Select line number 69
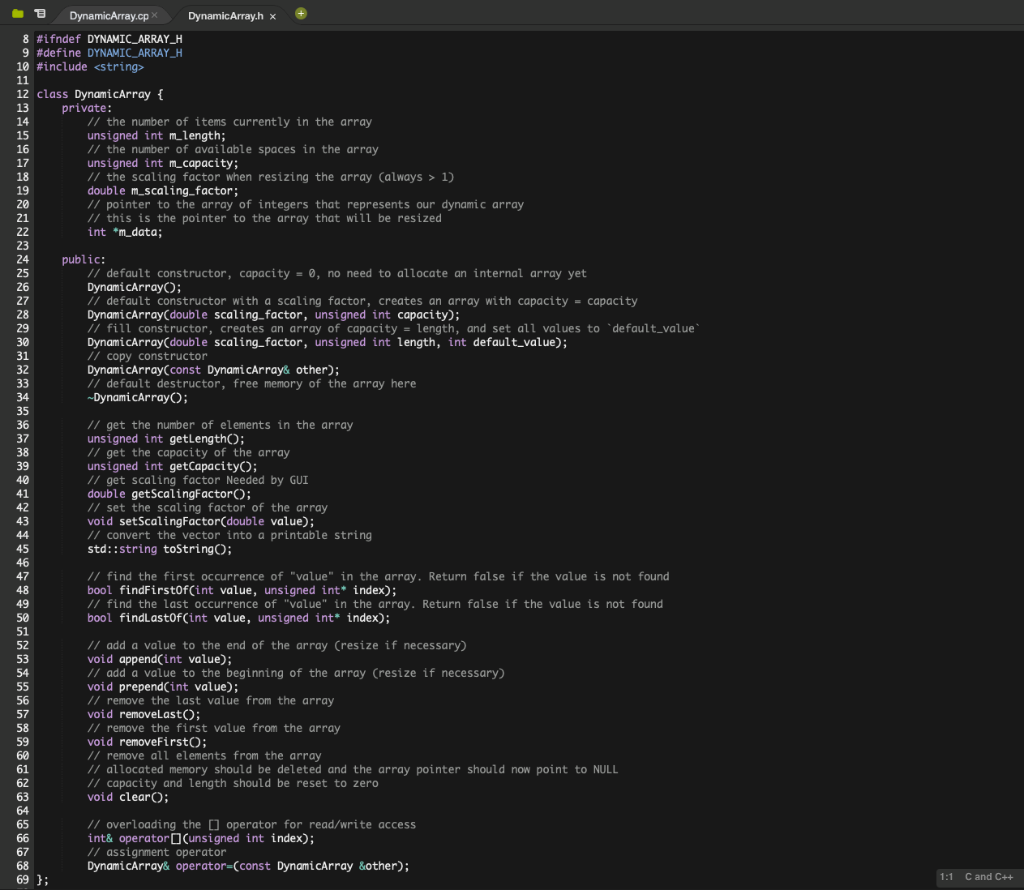This screenshot has width=1024, height=890. 22,879
